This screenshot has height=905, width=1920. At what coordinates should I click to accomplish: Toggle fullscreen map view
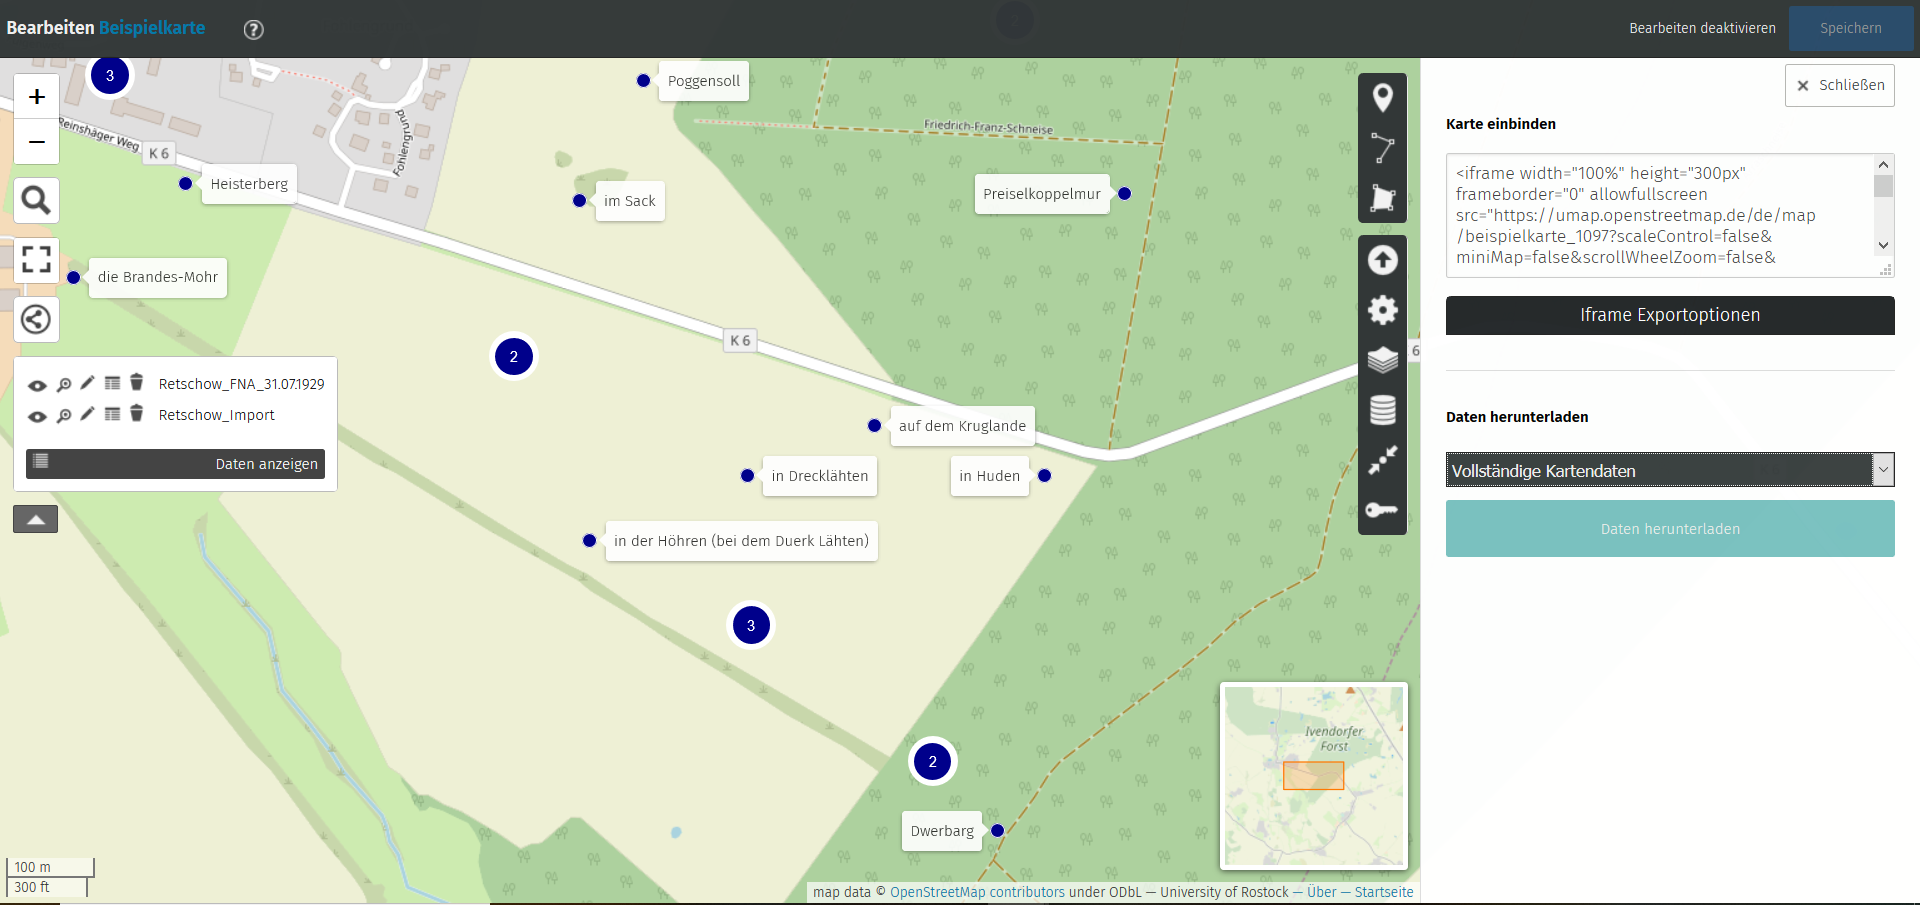(x=37, y=260)
